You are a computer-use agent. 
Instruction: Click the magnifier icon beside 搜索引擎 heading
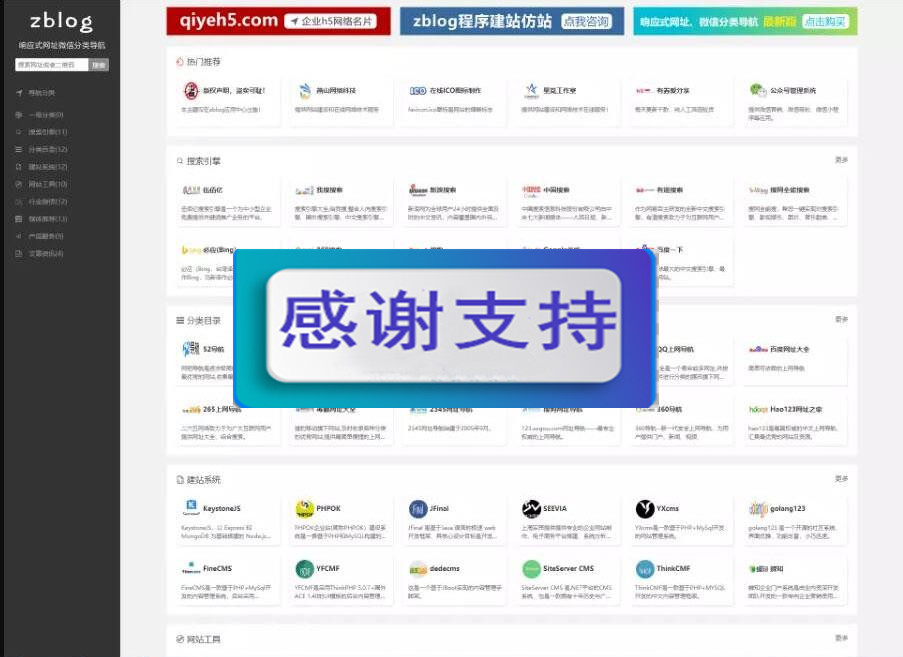[x=180, y=161]
